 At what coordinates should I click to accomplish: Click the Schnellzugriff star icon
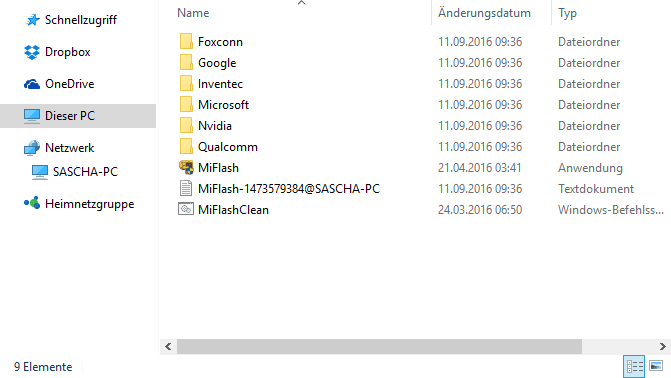(33, 20)
